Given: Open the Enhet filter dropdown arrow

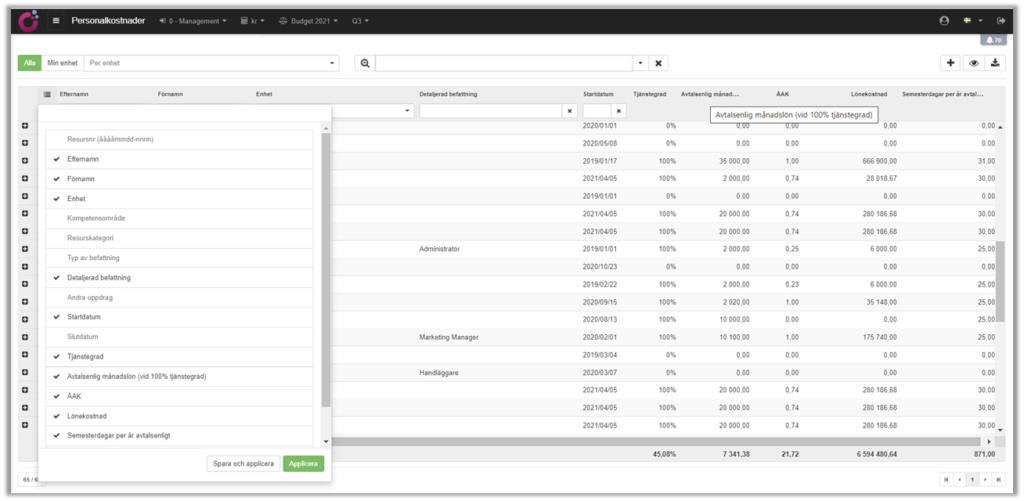Looking at the screenshot, I should coord(409,111).
